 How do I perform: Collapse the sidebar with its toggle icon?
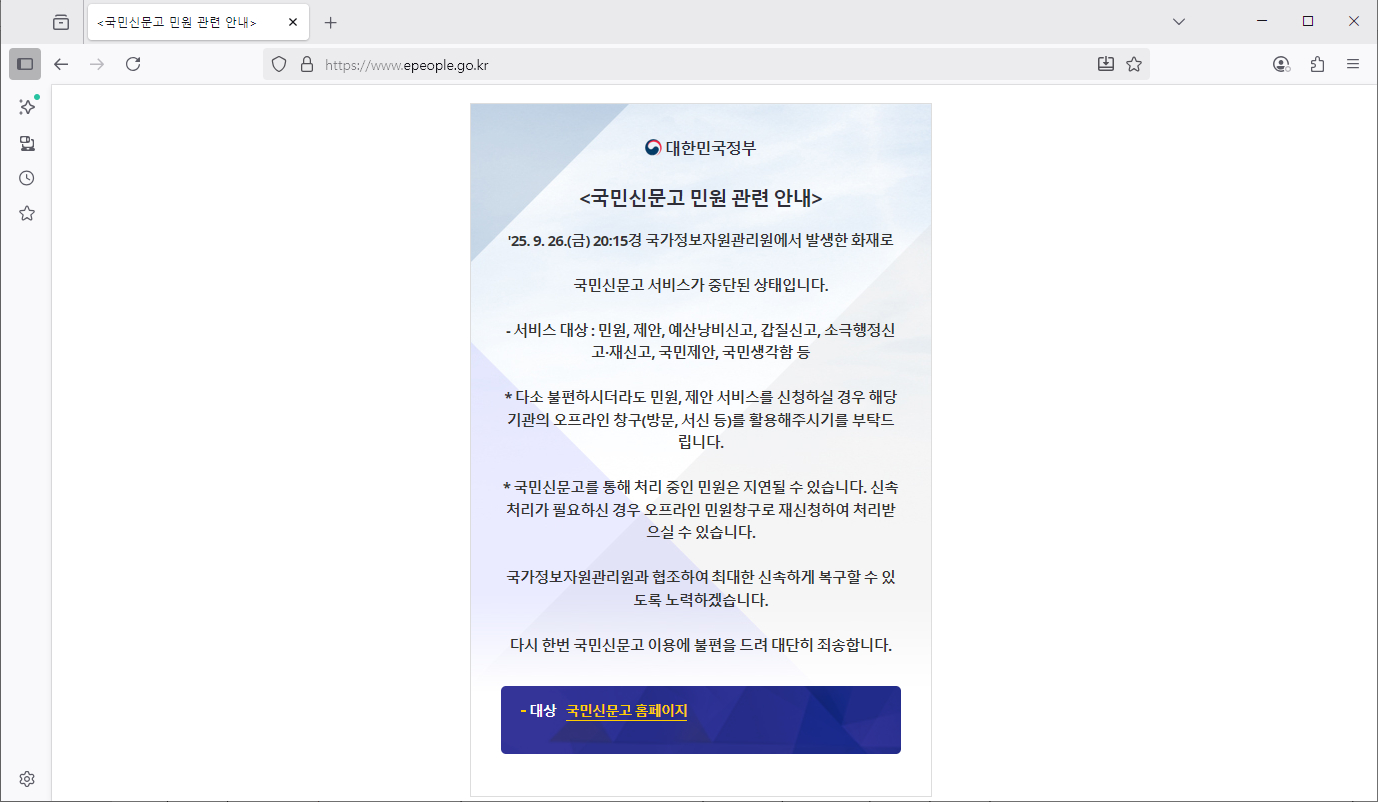[24, 64]
